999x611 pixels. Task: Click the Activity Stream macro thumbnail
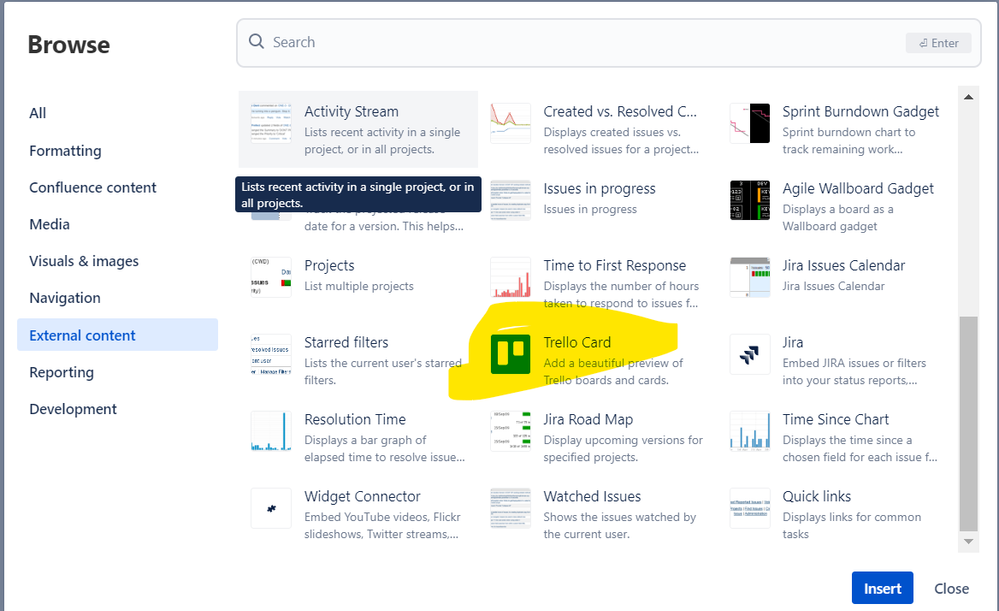tap(271, 124)
